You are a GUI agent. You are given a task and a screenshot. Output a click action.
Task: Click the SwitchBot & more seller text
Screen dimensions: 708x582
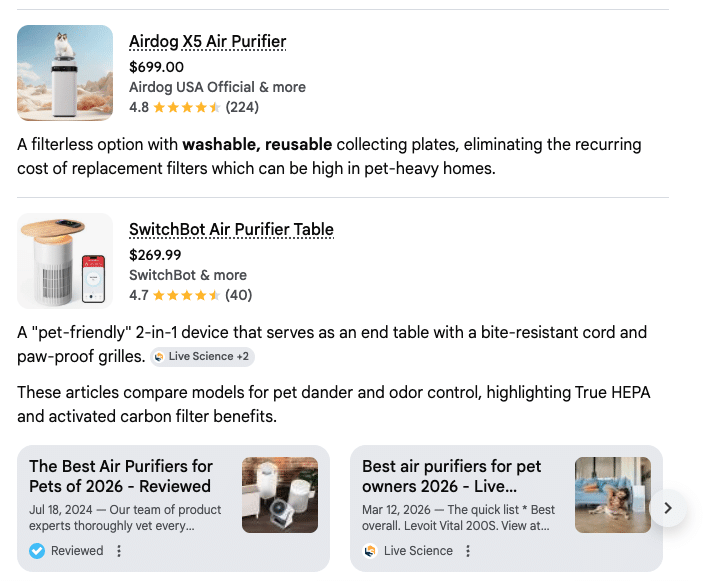(188, 275)
